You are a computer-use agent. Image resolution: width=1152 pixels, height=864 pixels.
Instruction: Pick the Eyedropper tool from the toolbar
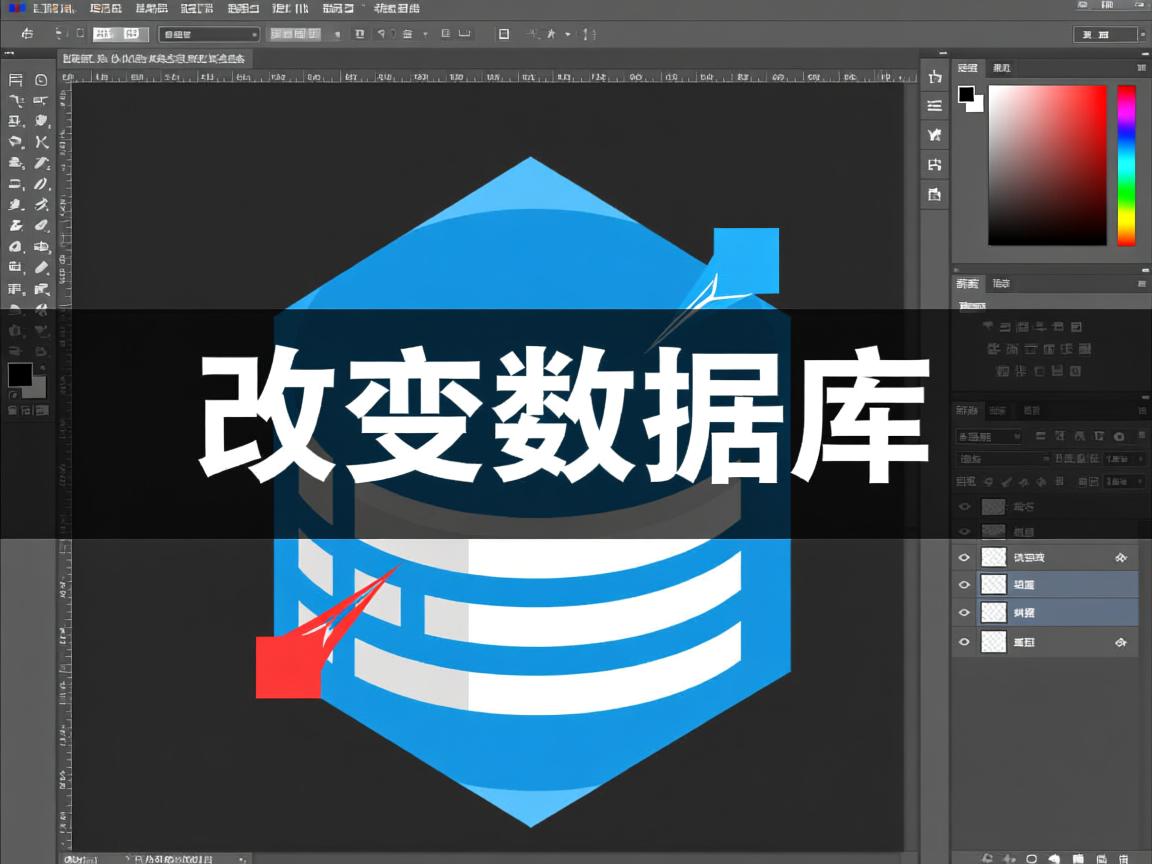pyautogui.click(x=41, y=122)
